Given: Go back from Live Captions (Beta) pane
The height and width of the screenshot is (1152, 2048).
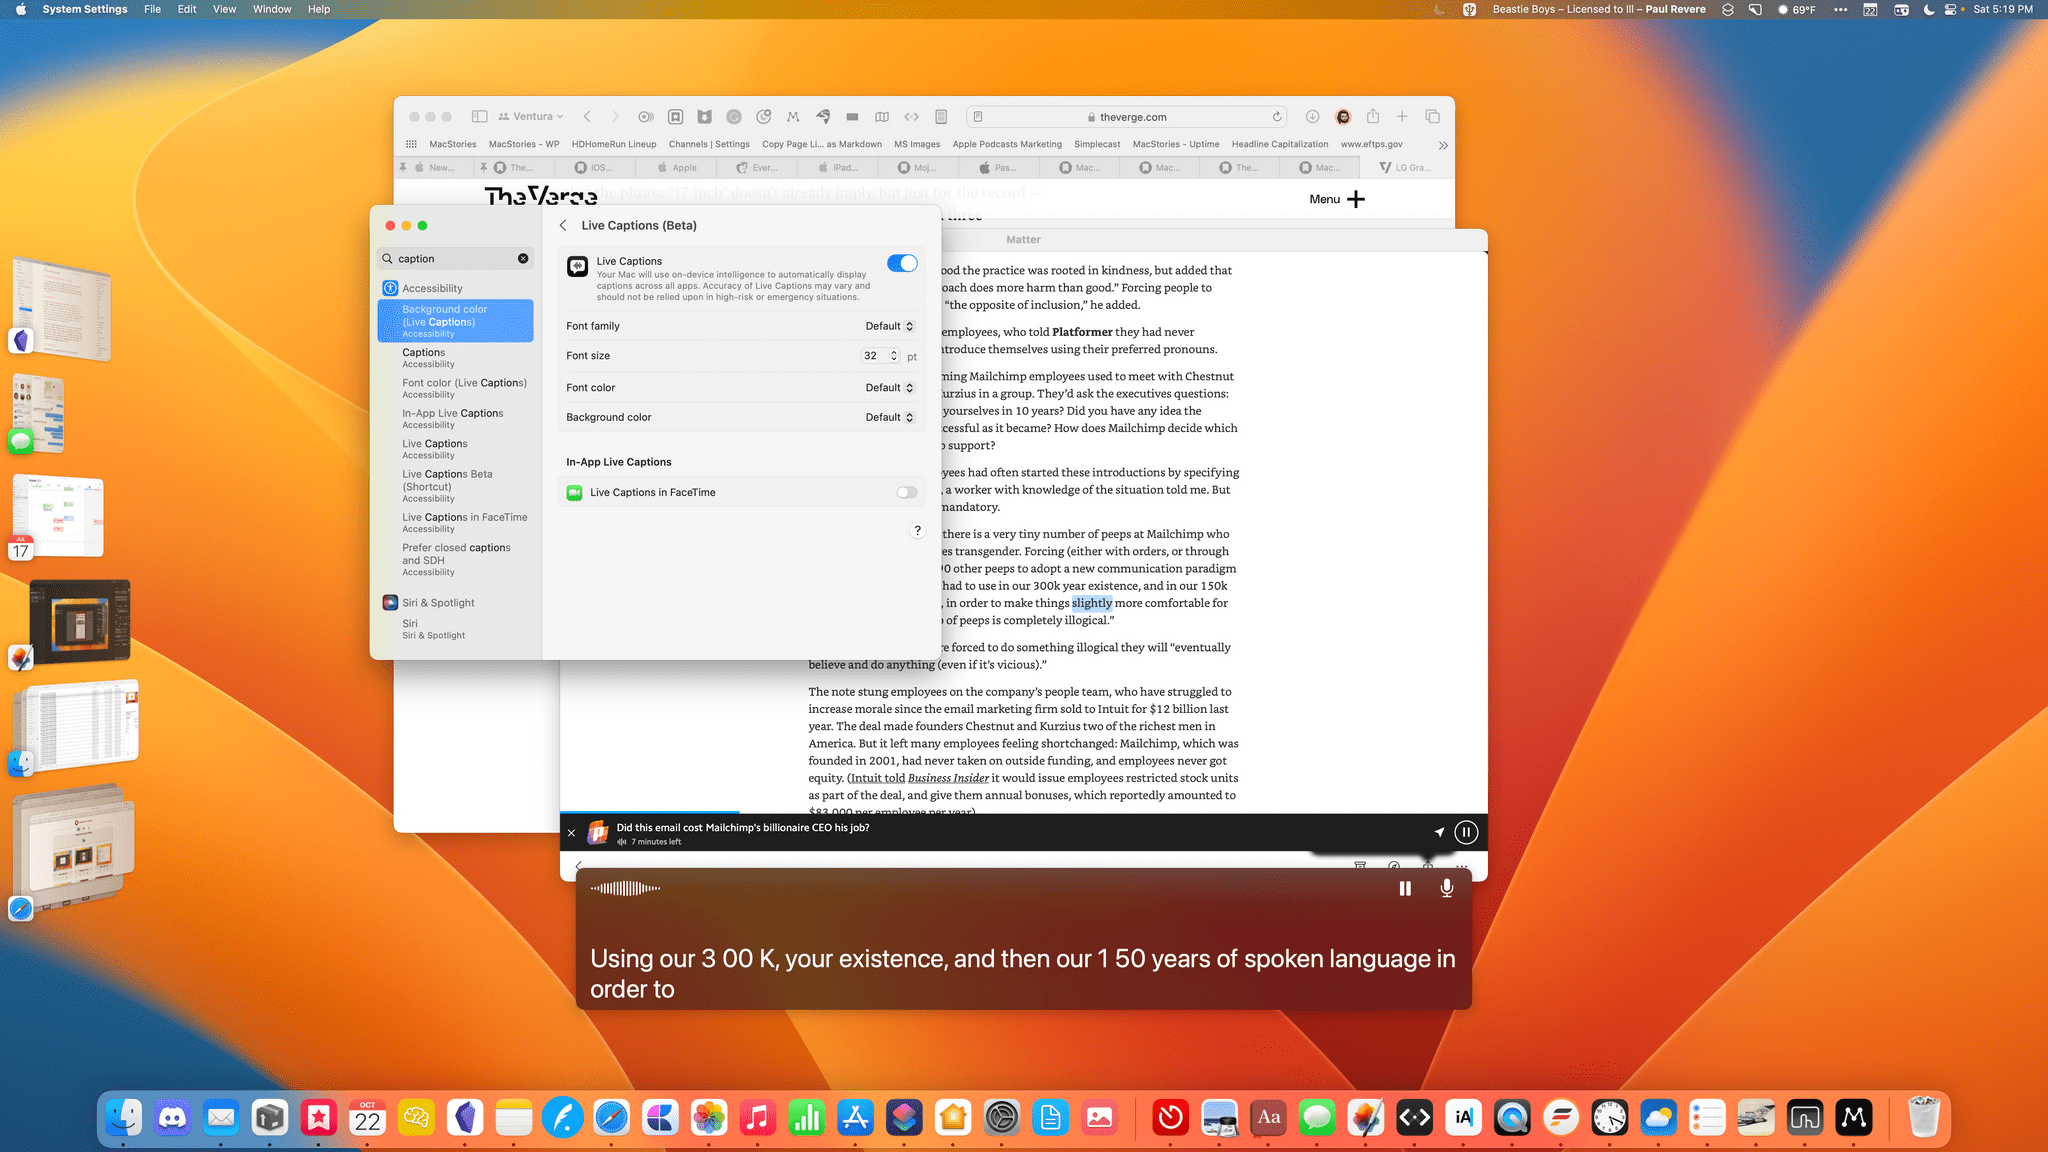Looking at the screenshot, I should [563, 225].
